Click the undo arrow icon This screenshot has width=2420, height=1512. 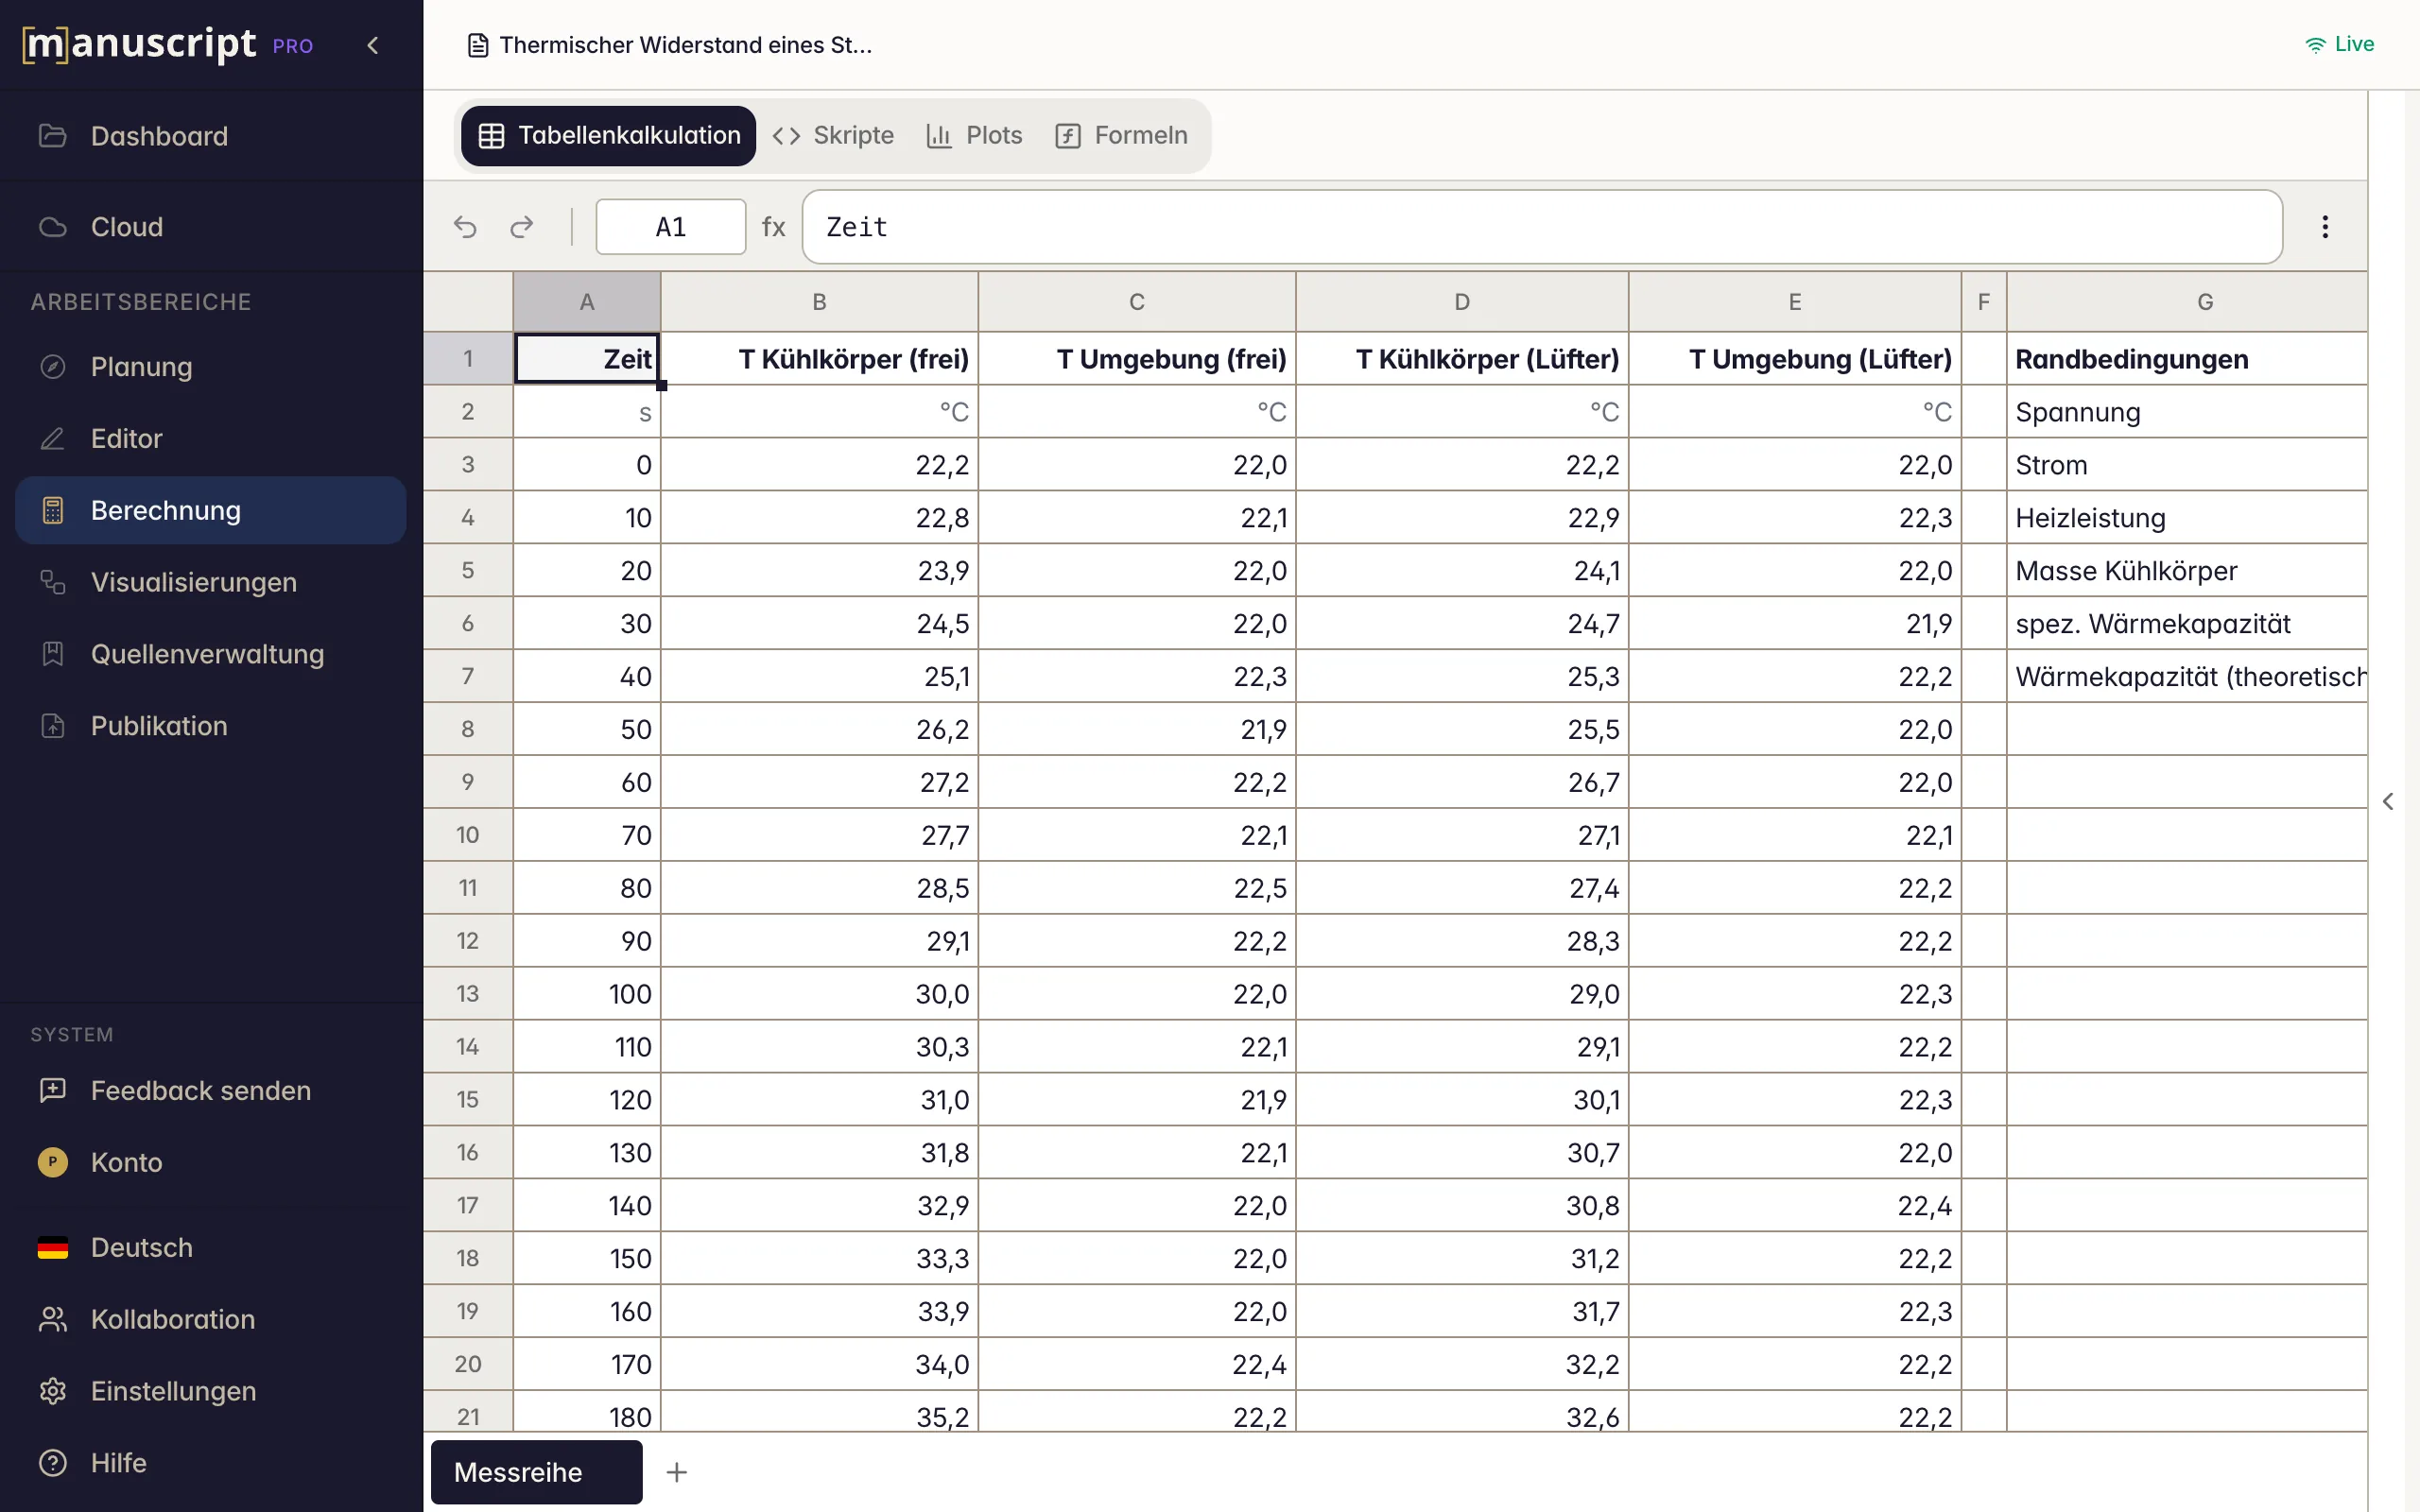(x=465, y=227)
